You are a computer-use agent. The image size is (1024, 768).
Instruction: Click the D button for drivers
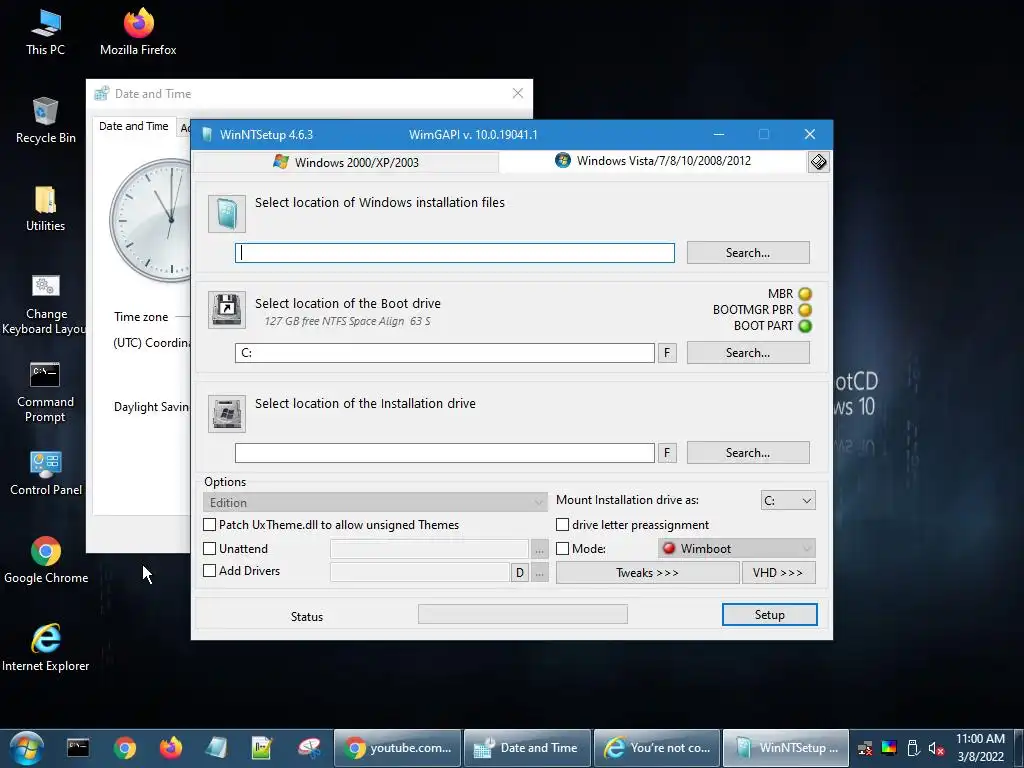(x=519, y=573)
